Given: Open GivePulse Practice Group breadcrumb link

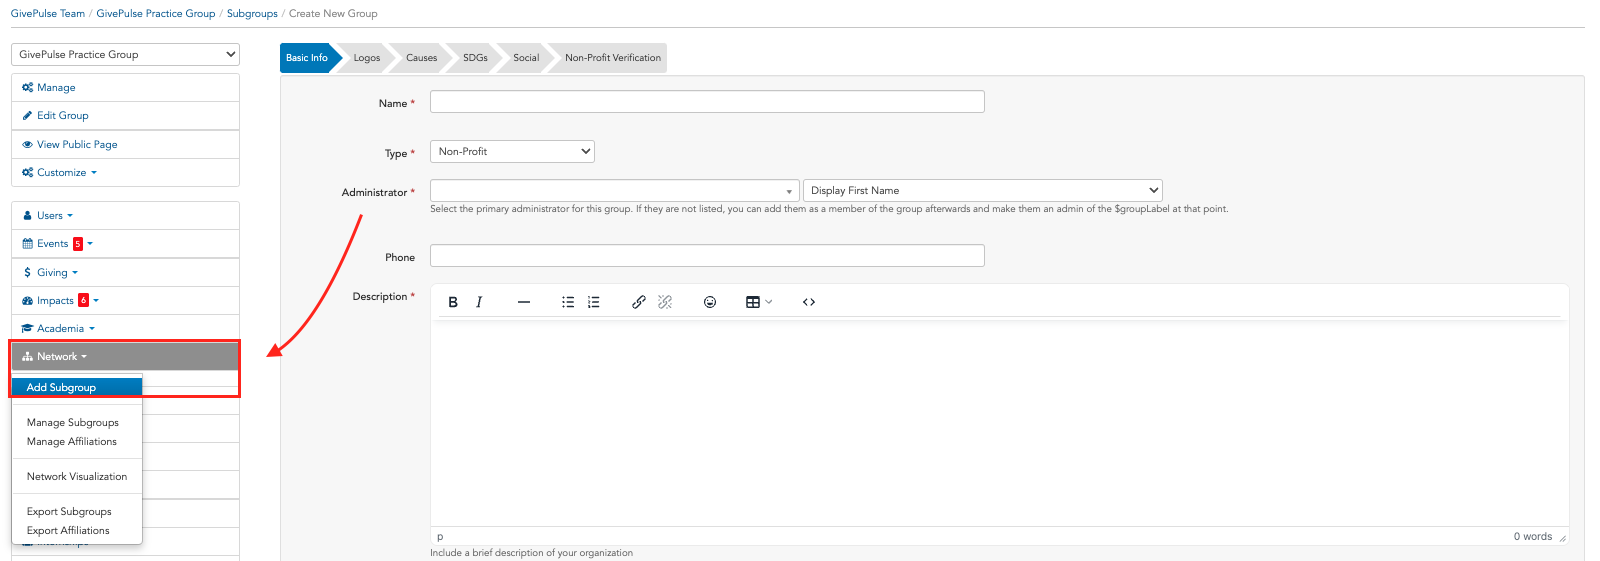Looking at the screenshot, I should point(156,13).
